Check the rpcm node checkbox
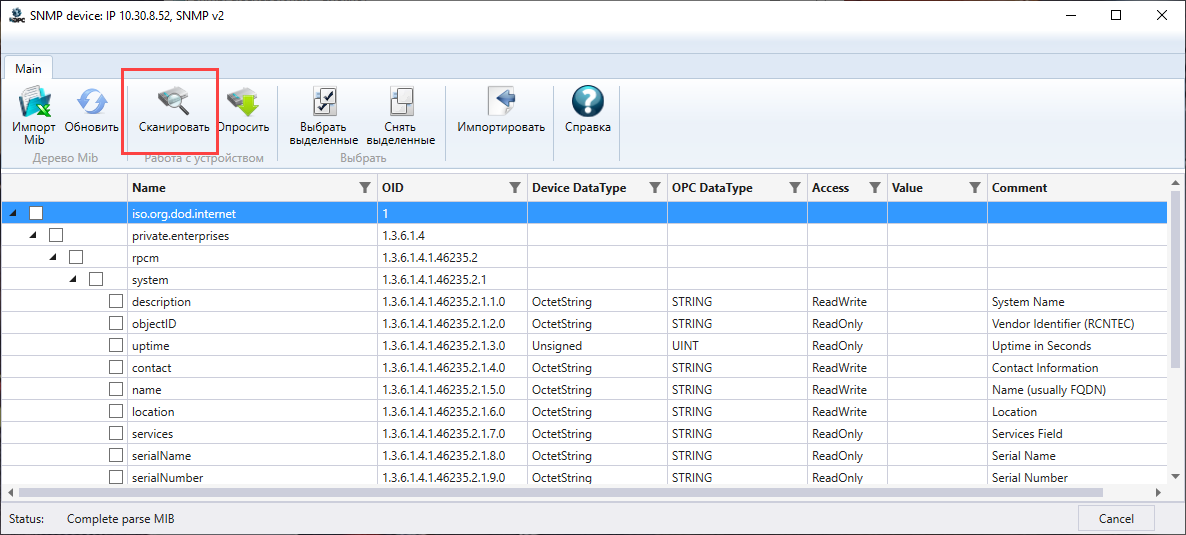This screenshot has width=1186, height=535. click(x=76, y=257)
